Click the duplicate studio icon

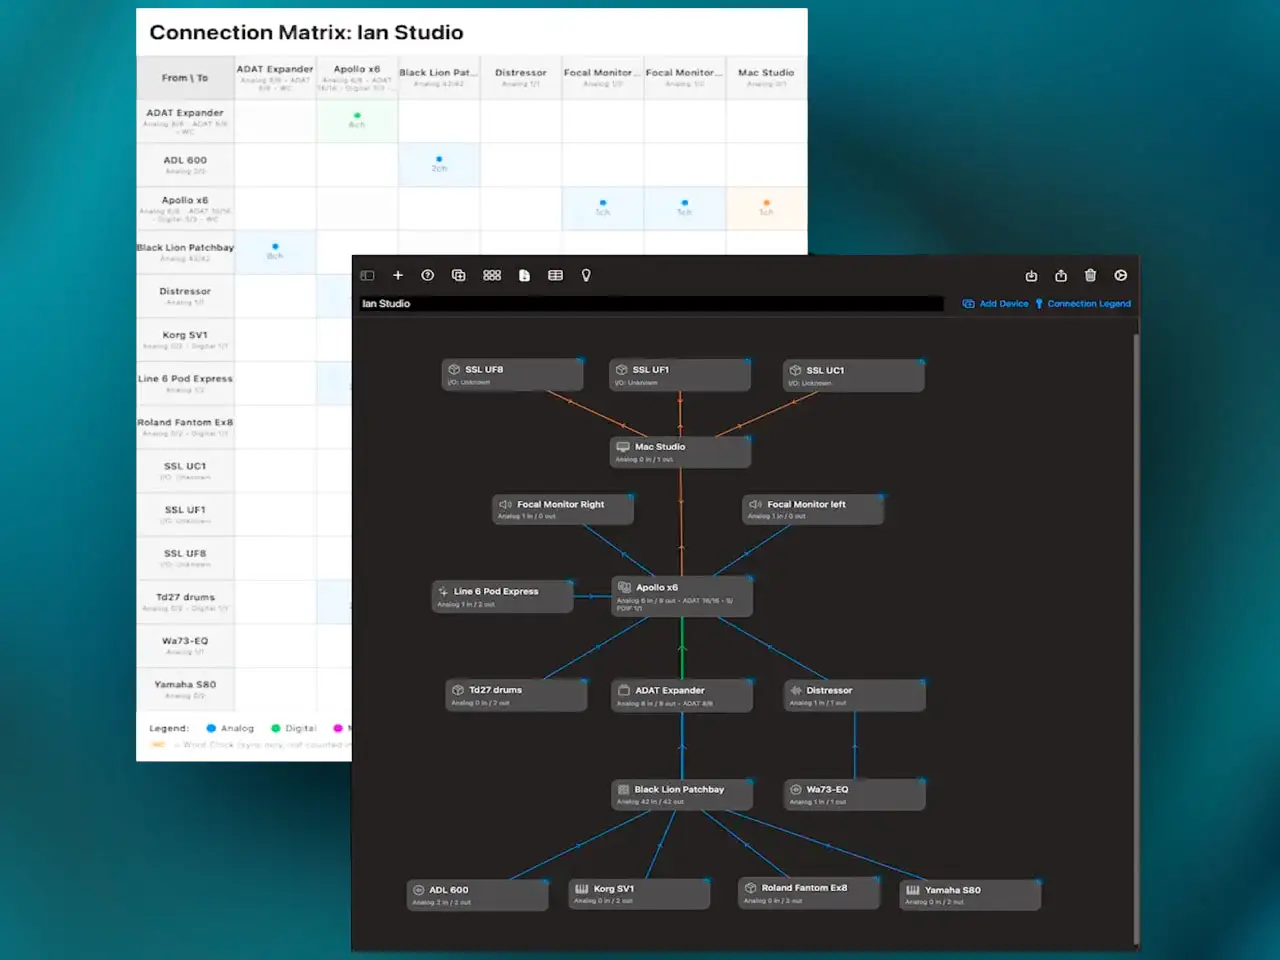click(x=459, y=275)
